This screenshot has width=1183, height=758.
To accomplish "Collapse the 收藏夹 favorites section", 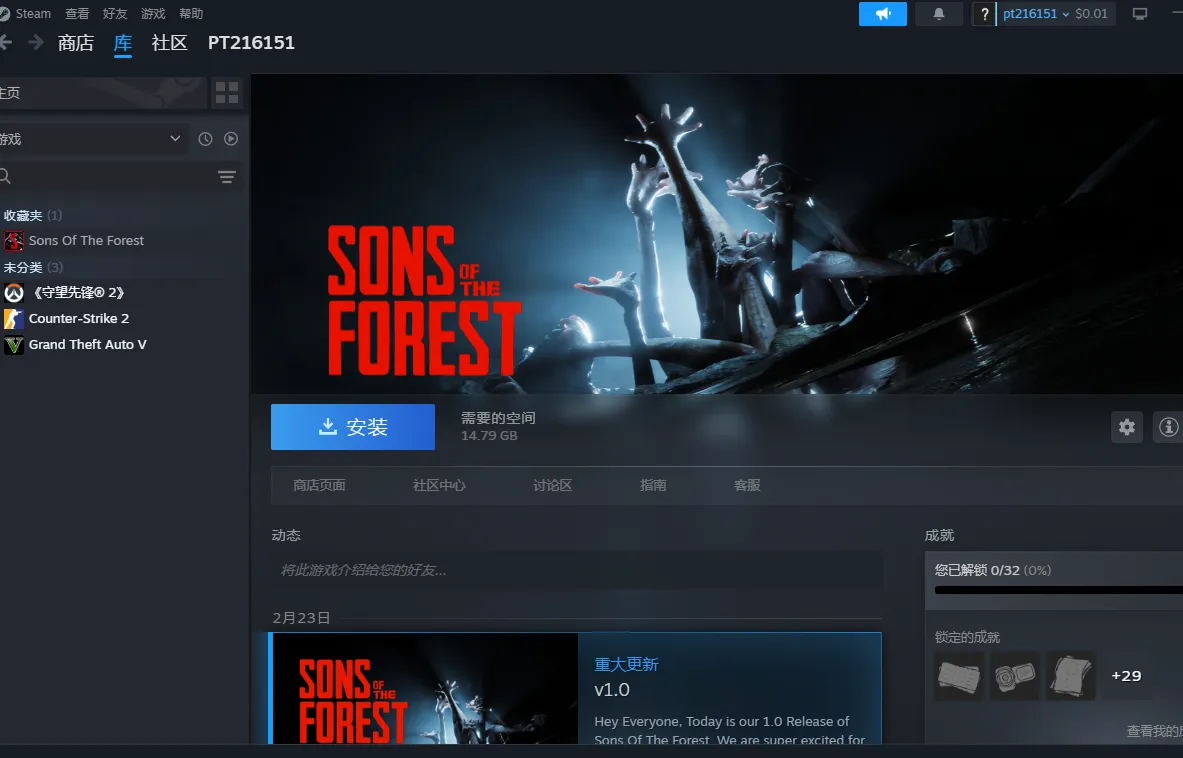I will click(x=23, y=215).
